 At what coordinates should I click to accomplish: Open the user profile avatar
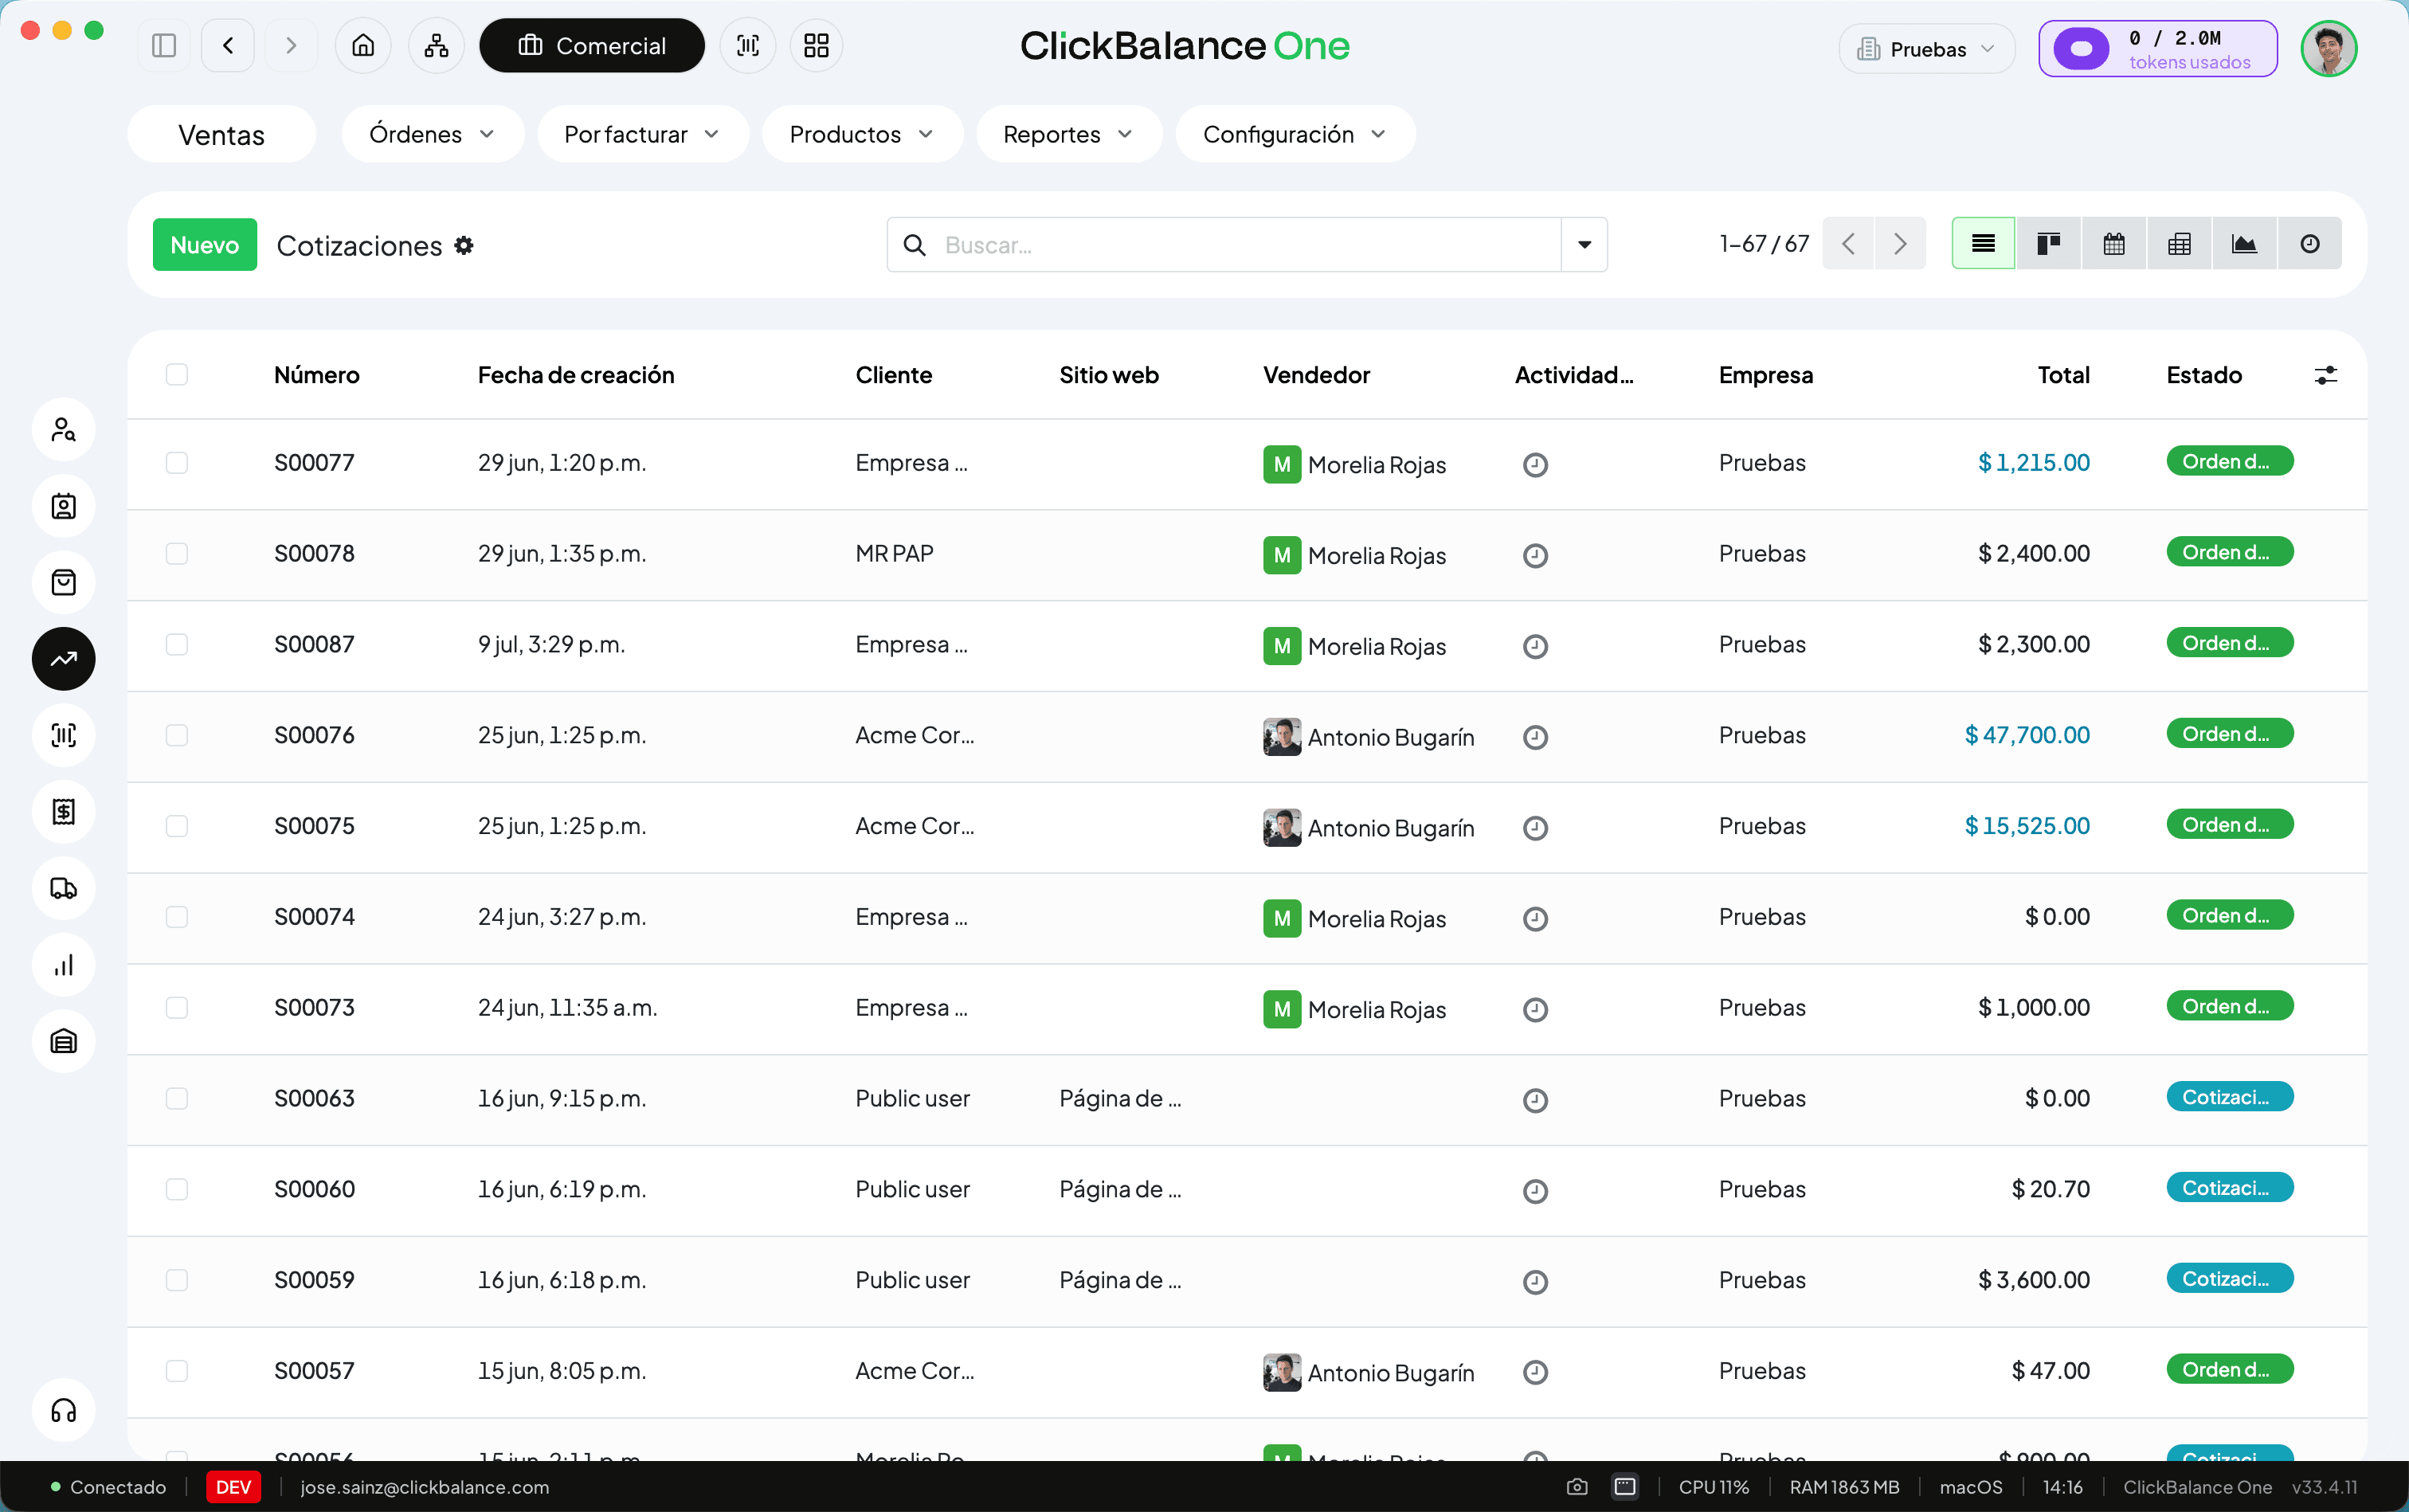[x=2329, y=48]
